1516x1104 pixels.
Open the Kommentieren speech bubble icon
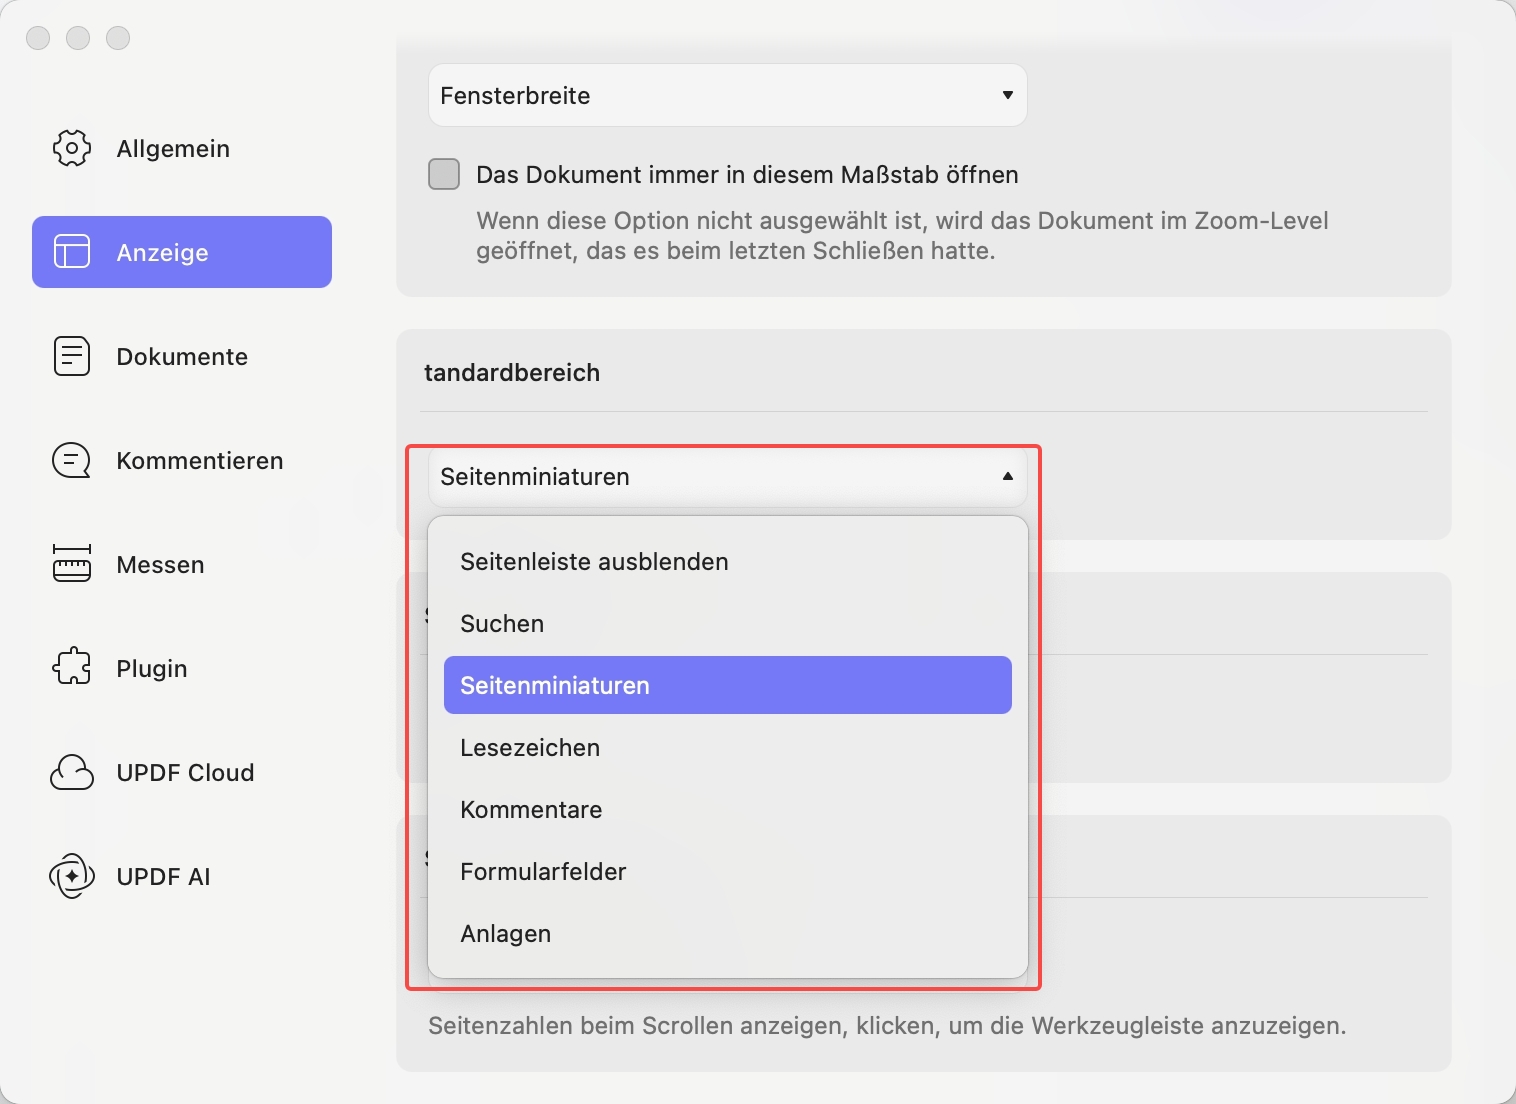click(x=72, y=460)
